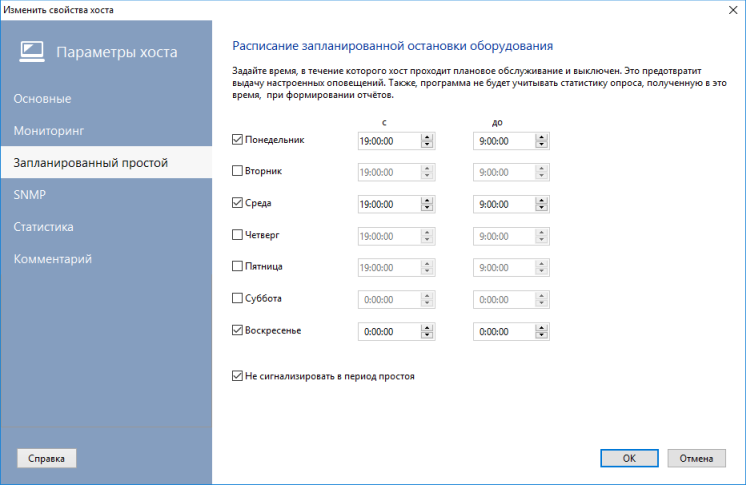Viewport: 746px width, 485px height.
Task: Click the Справка help button
Action: [47, 458]
